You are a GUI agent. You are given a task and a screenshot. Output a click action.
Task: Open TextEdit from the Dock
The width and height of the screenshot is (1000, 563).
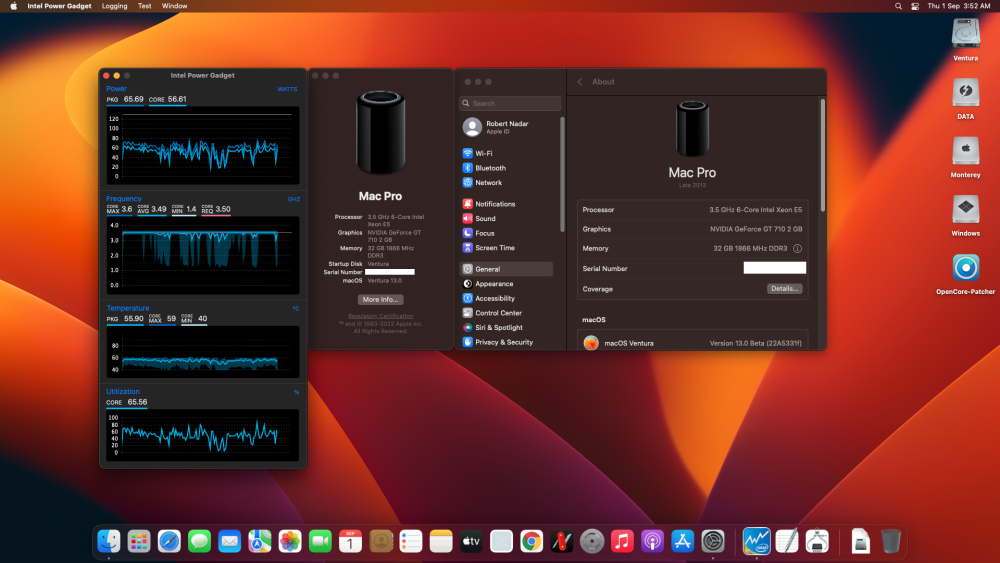click(x=787, y=541)
